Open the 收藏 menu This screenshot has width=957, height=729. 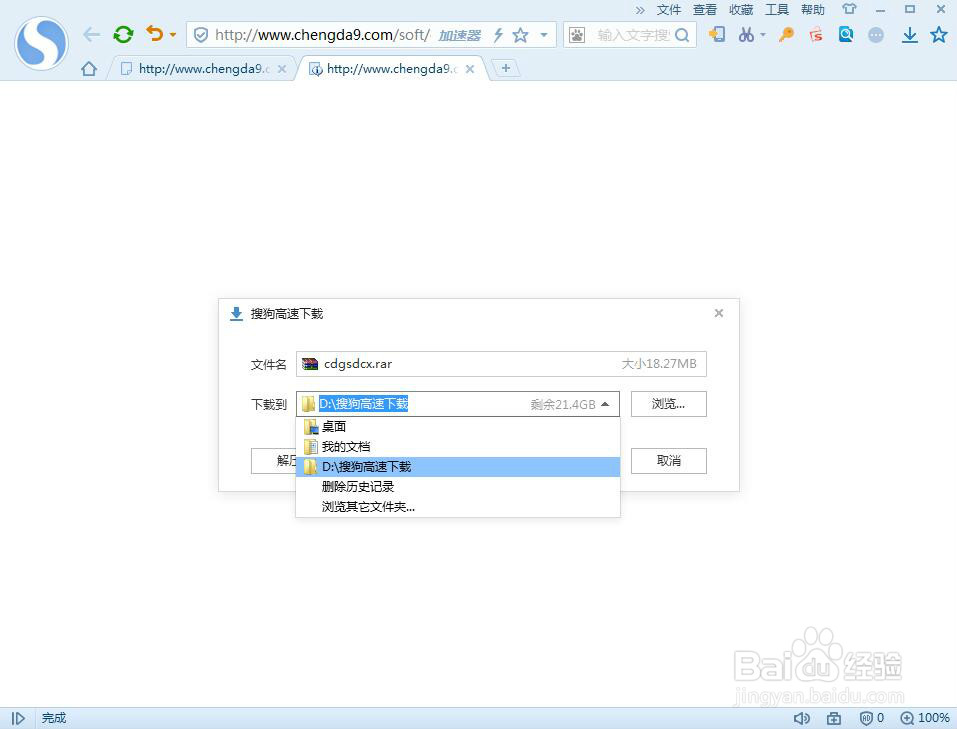(x=741, y=10)
